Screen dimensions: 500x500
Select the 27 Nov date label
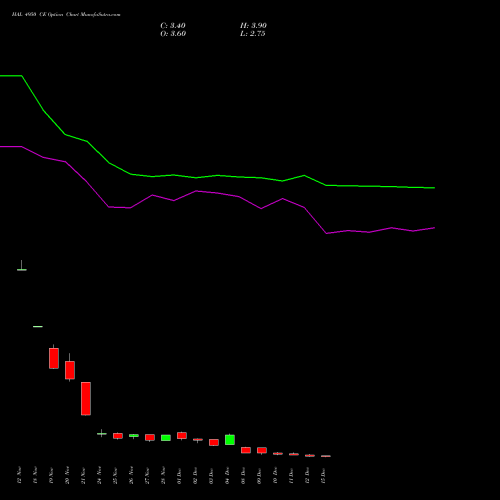(147, 475)
